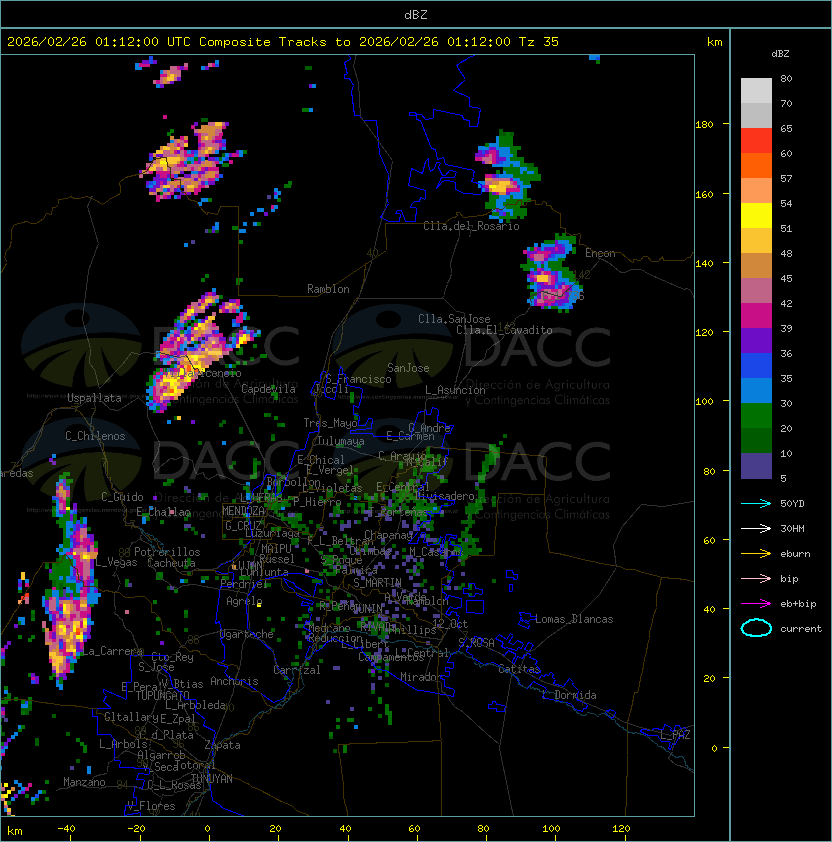Click the 'current' legend label
The image size is (832, 842).
[x=801, y=629]
